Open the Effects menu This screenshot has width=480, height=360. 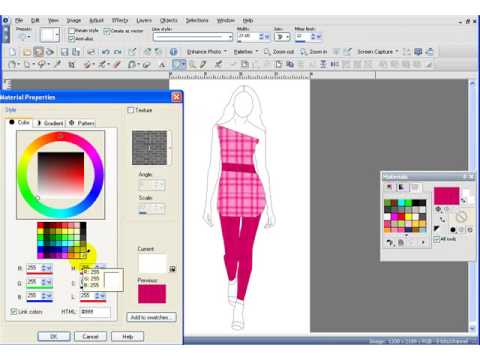(x=120, y=20)
